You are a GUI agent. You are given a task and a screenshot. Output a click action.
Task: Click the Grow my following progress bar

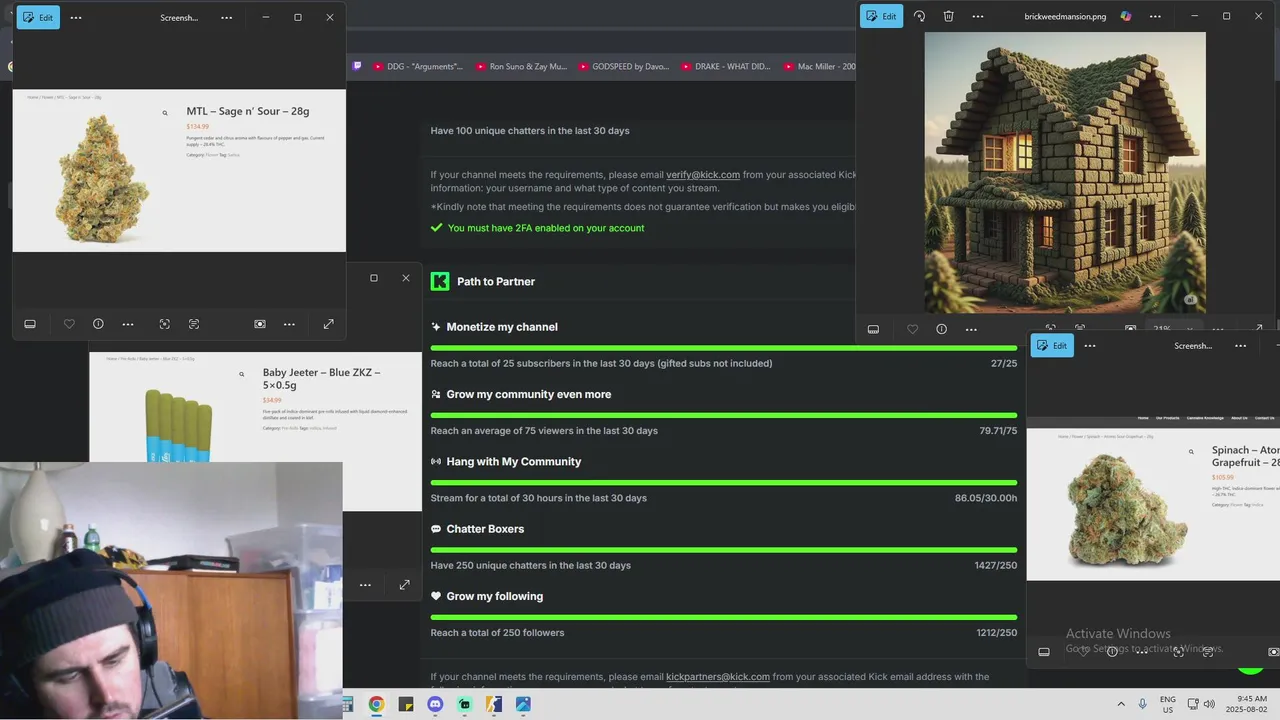point(724,617)
